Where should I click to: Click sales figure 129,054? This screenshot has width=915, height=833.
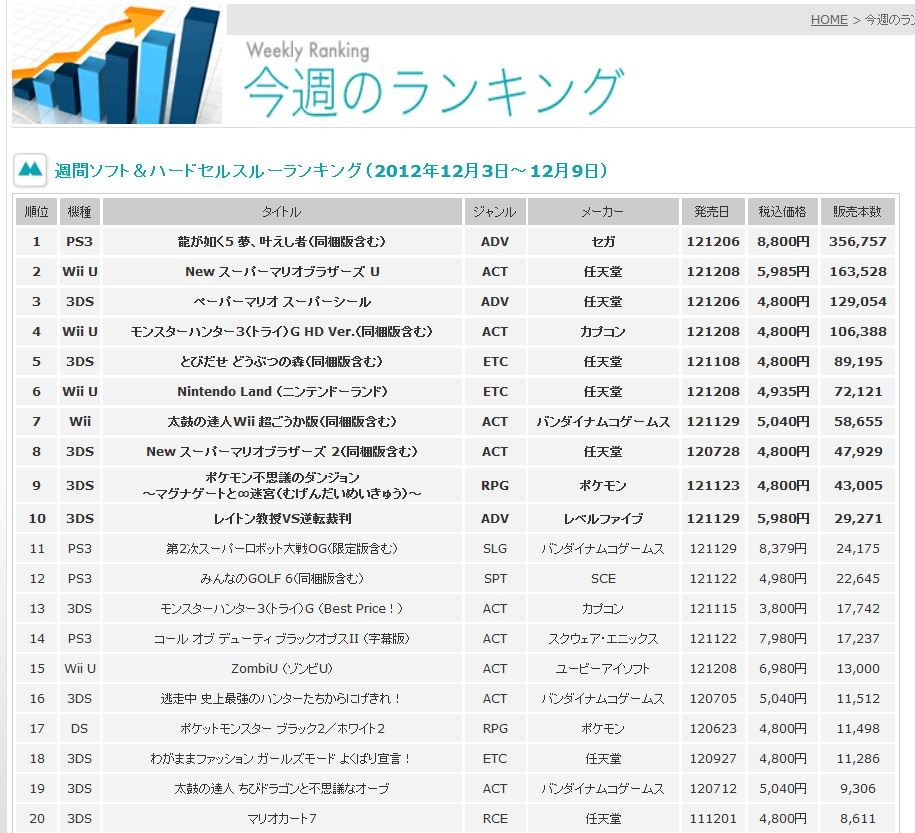pos(858,302)
